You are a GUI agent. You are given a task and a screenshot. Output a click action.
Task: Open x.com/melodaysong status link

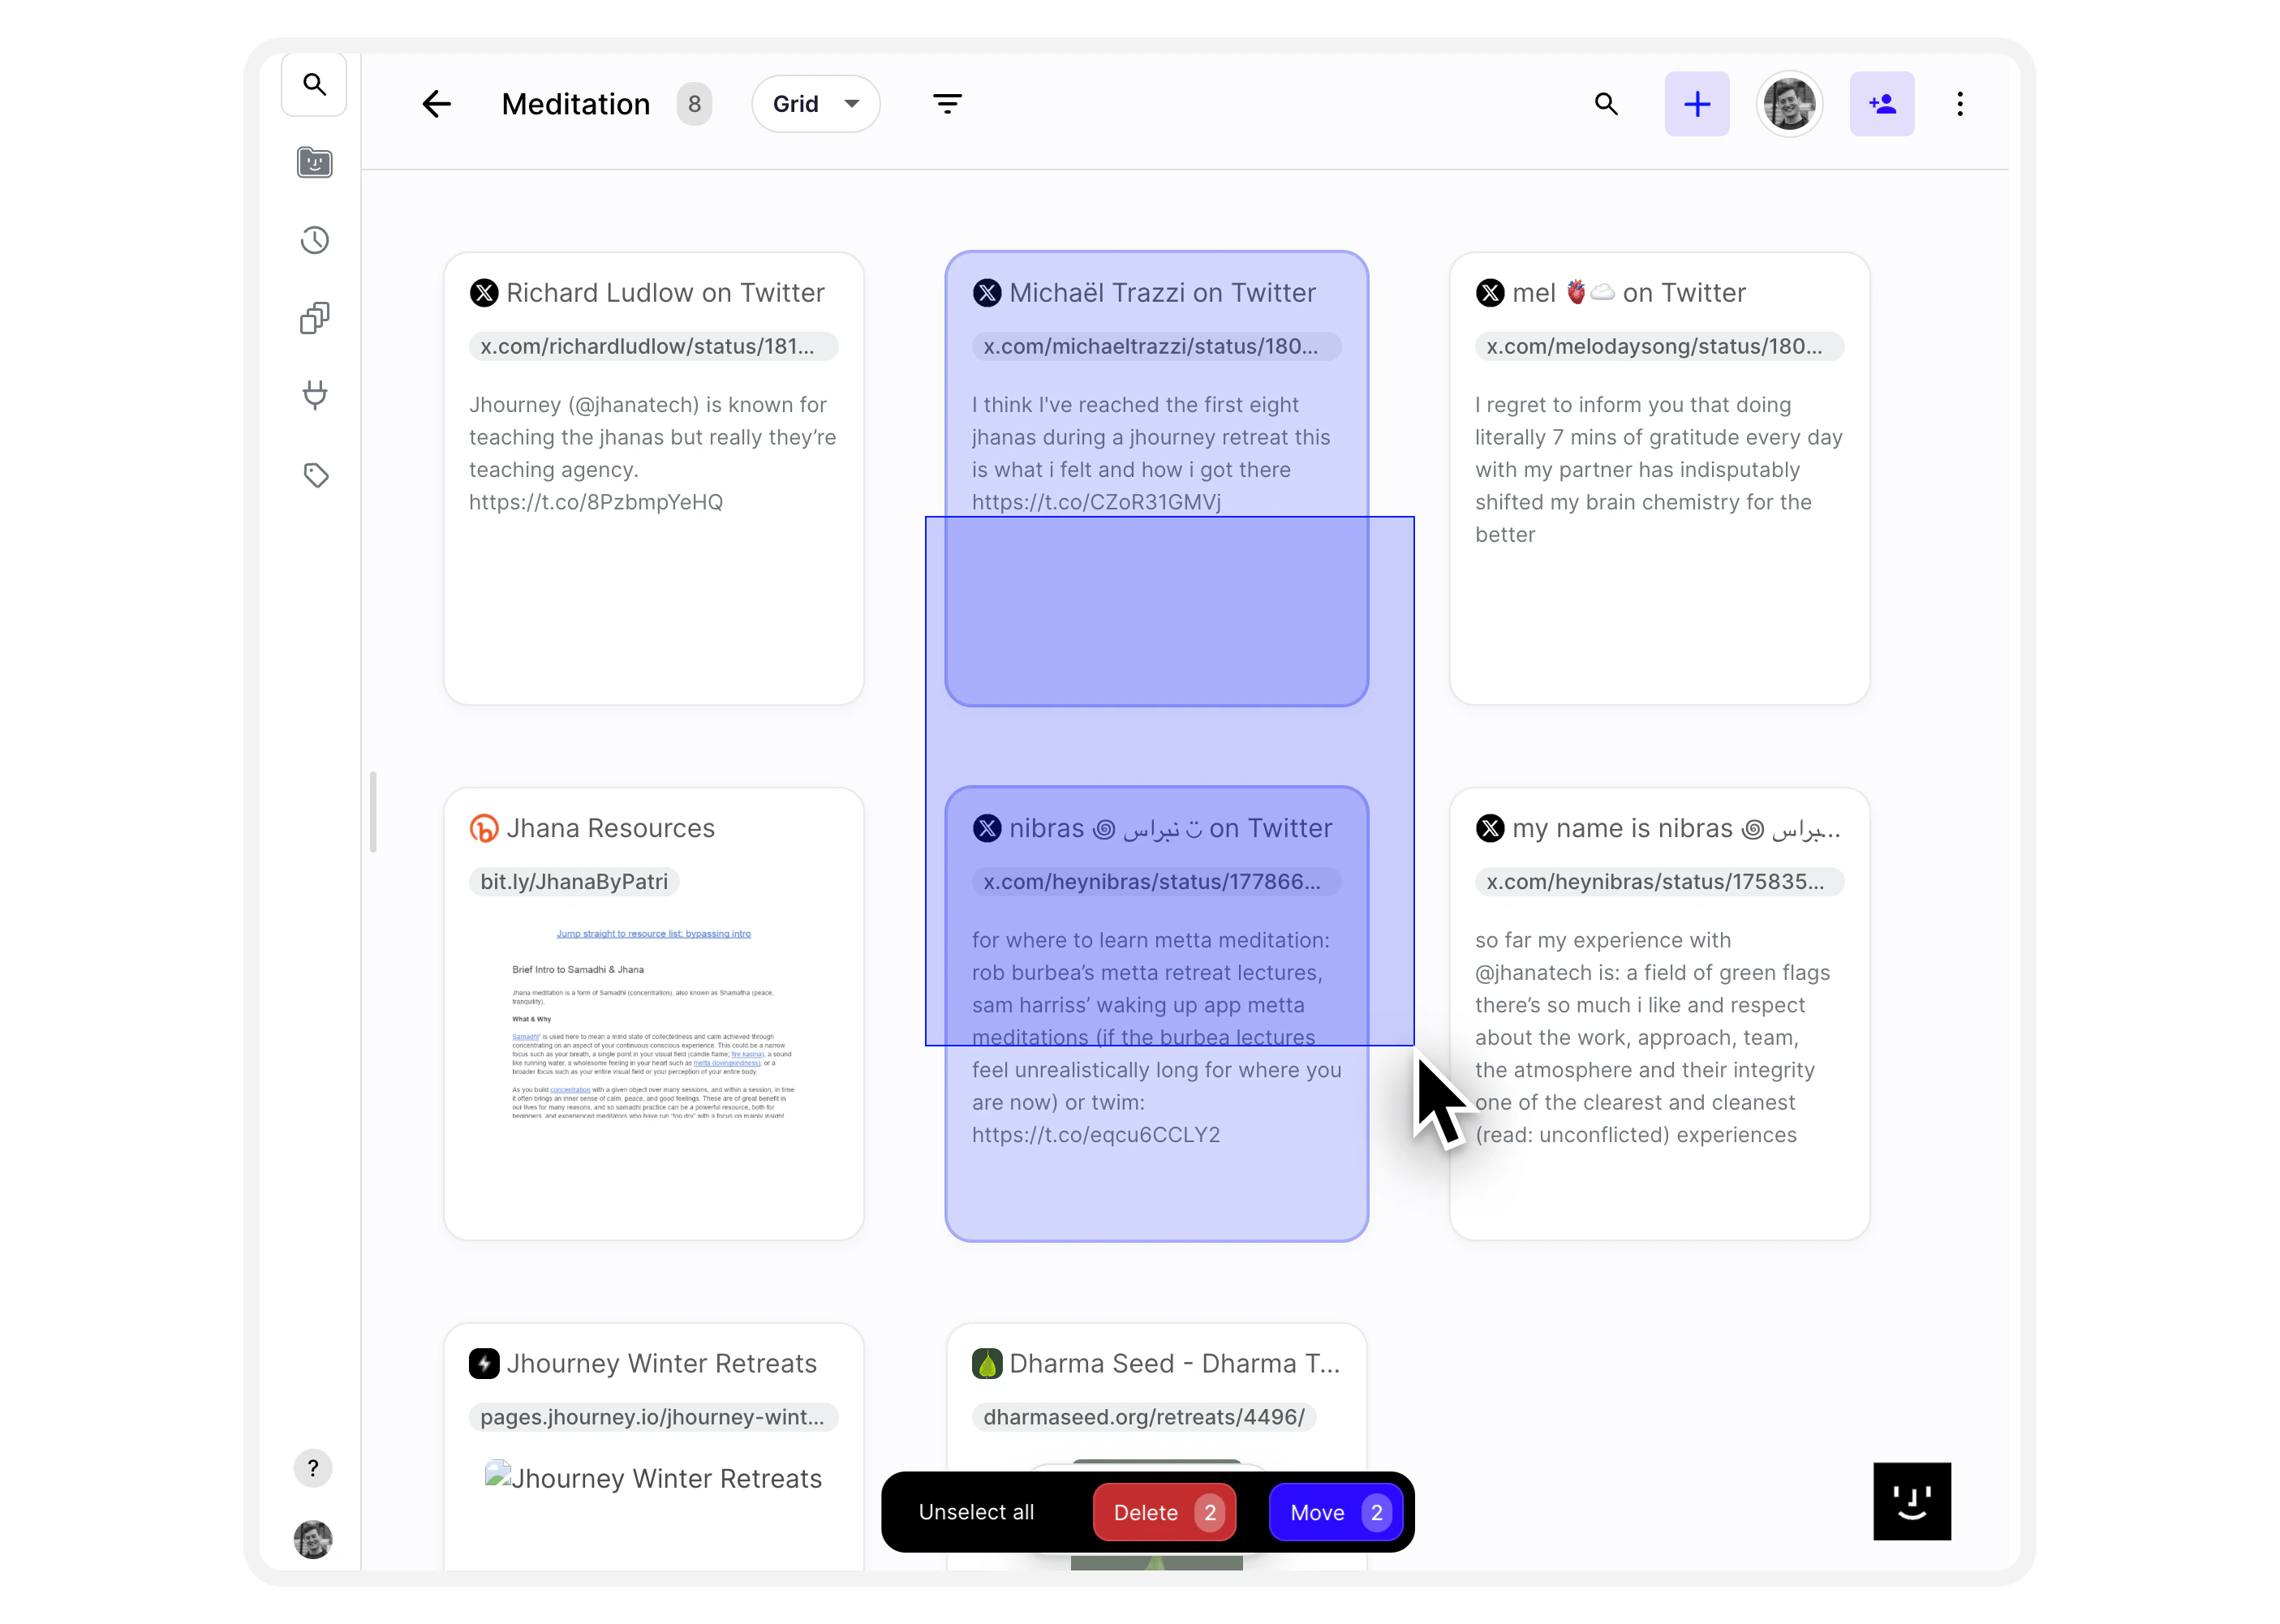point(1659,346)
